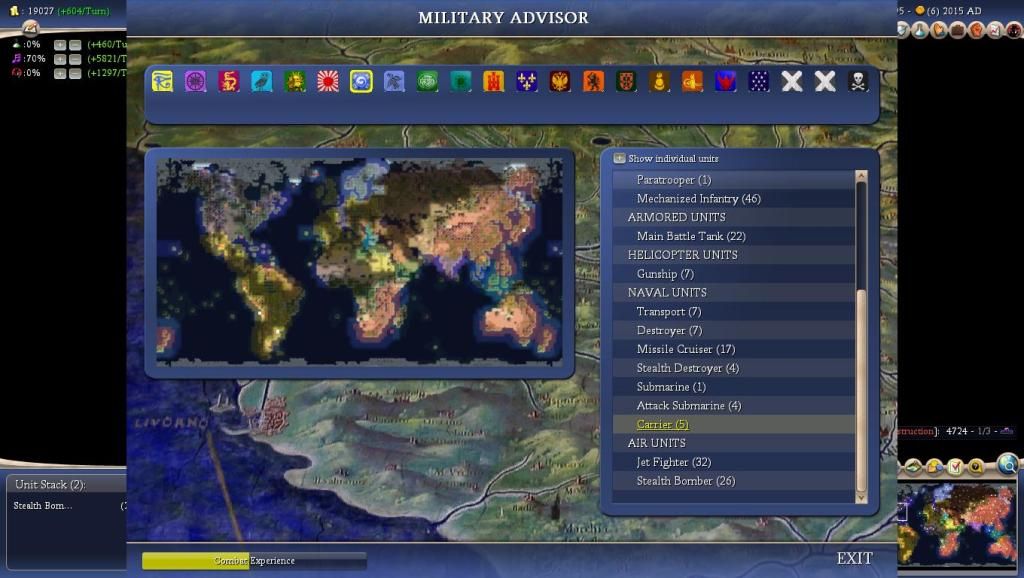Viewport: 1024px width, 578px height.
Task: Click the globe view magnifier icon
Action: pyautogui.click(x=1008, y=464)
